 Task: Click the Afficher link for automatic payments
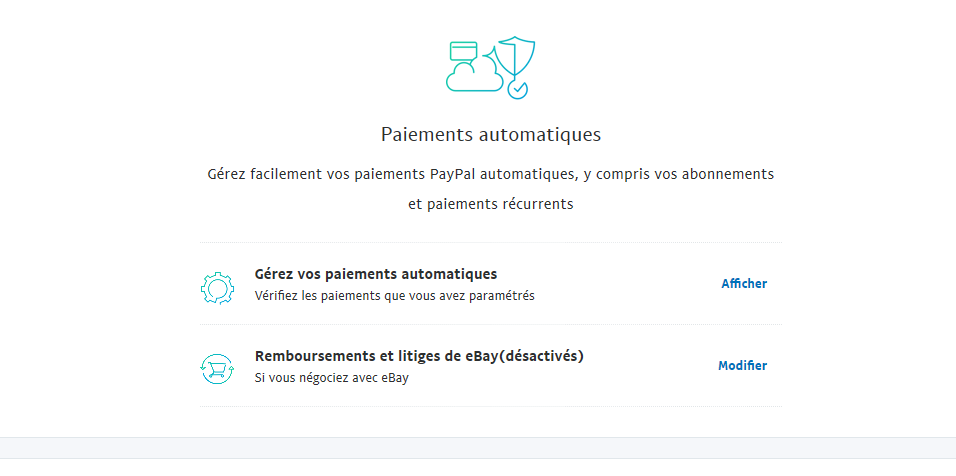click(x=744, y=284)
